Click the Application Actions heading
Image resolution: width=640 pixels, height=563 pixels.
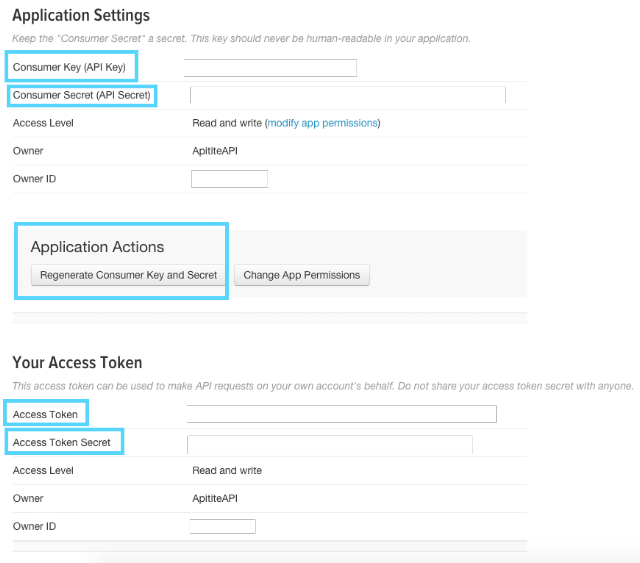97,247
